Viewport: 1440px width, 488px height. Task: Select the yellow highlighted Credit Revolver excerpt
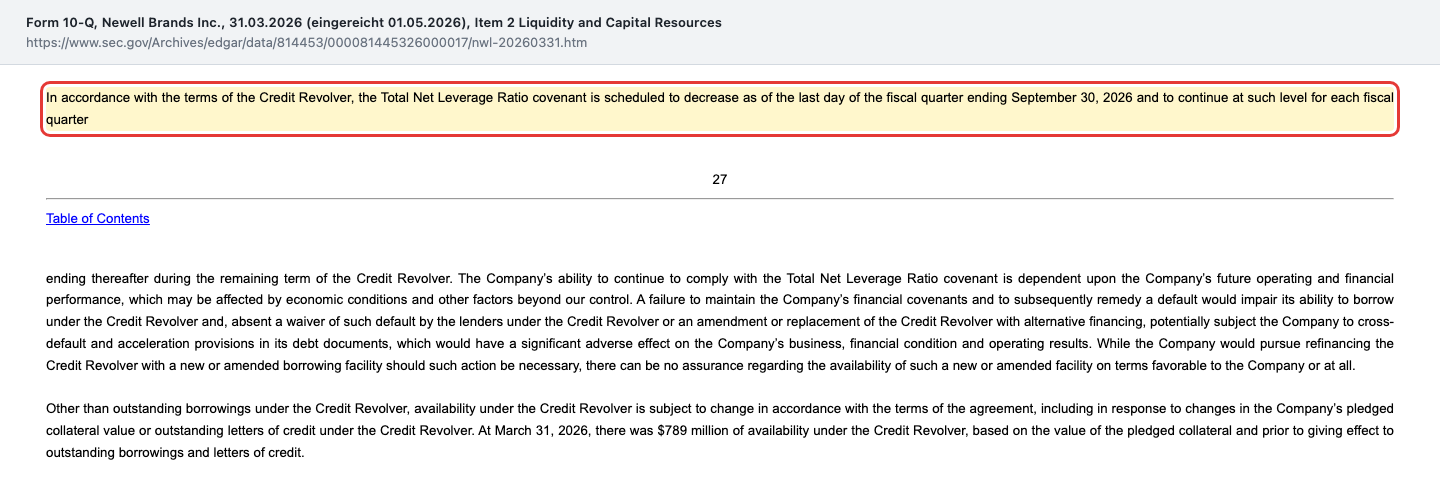(719, 109)
